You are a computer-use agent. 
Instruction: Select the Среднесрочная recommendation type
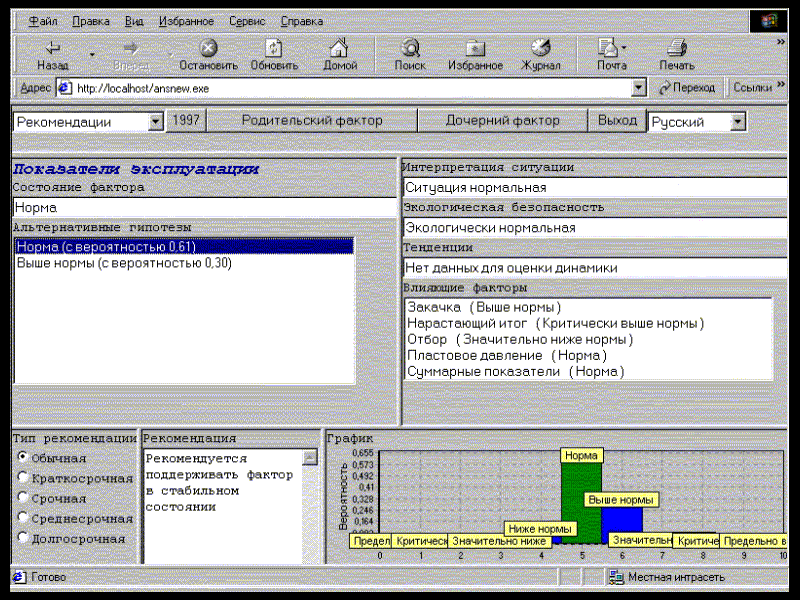tap(22, 517)
